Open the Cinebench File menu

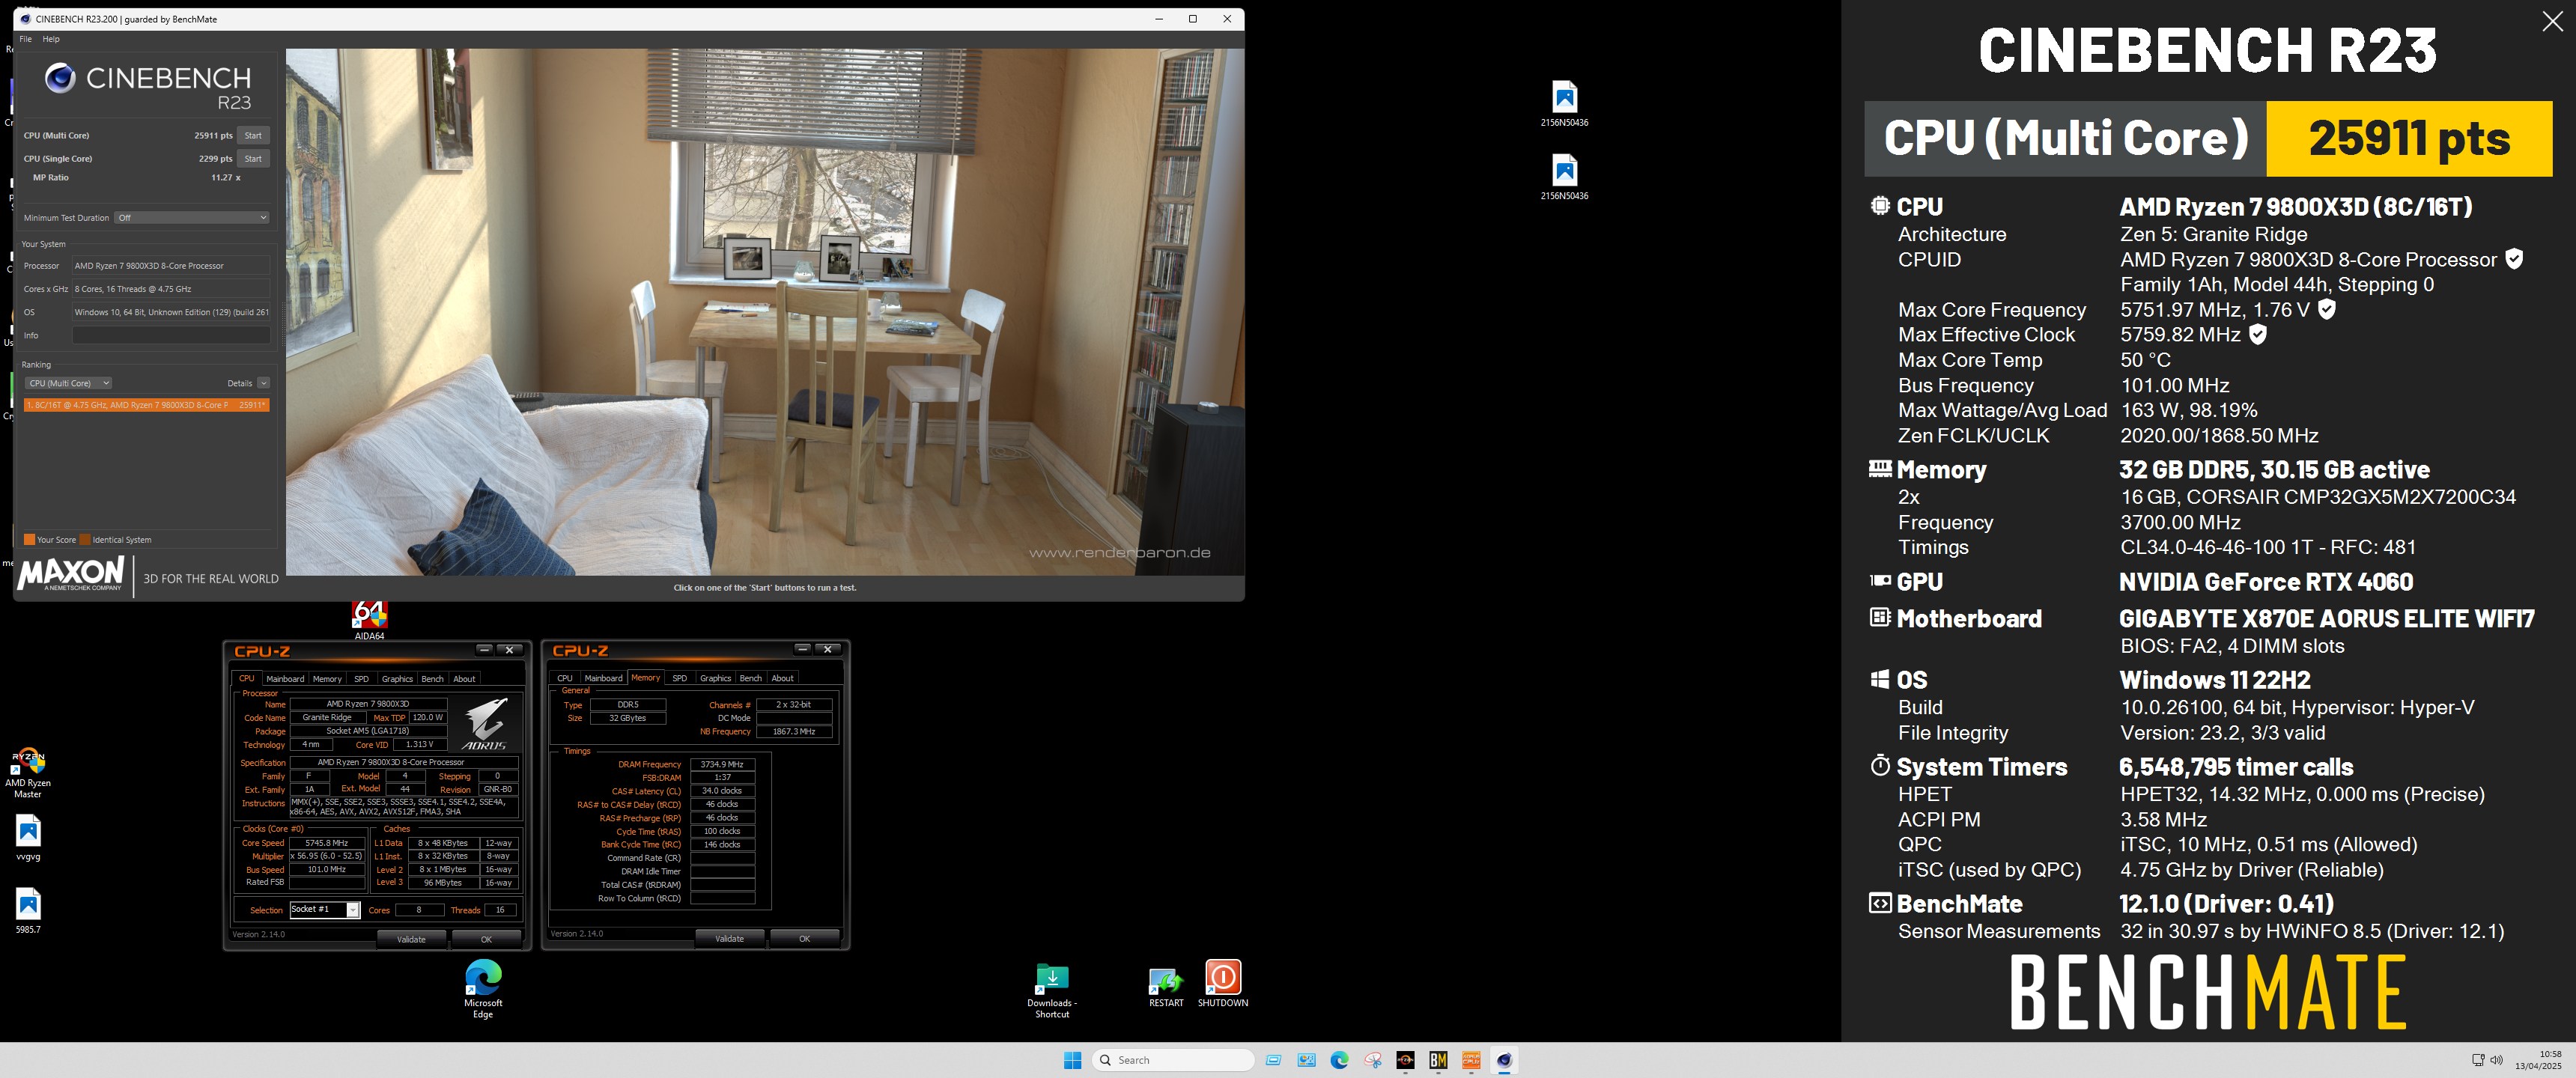[x=26, y=39]
